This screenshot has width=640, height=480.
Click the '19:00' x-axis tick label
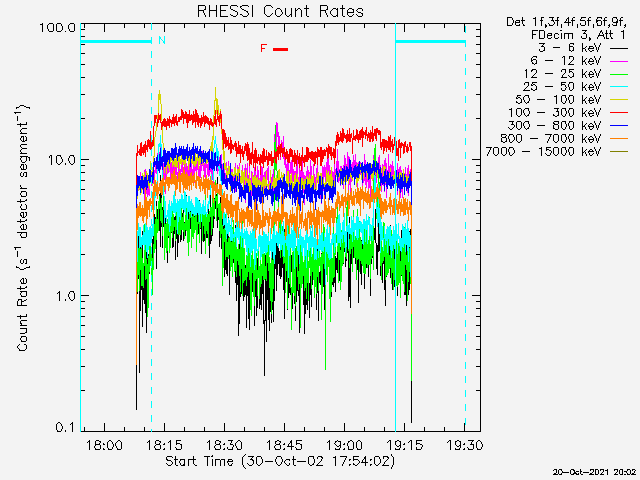[x=344, y=445]
